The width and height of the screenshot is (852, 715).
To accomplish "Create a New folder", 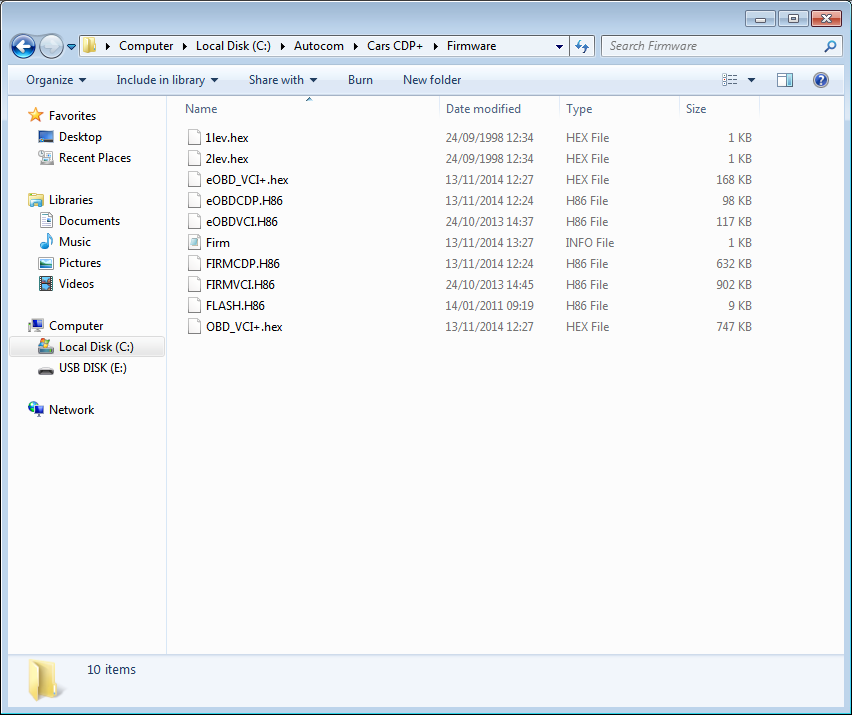I will [x=432, y=80].
